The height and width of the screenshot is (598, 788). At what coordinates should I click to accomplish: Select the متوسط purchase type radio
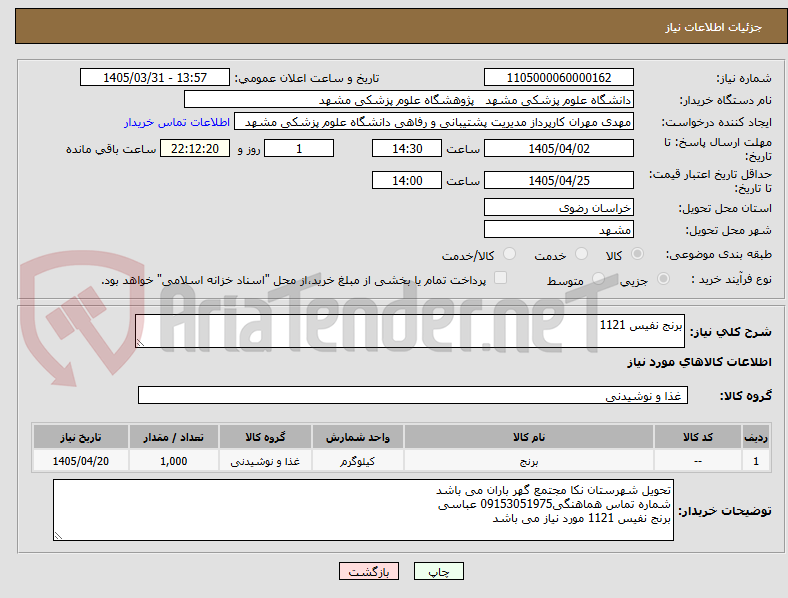pos(598,278)
